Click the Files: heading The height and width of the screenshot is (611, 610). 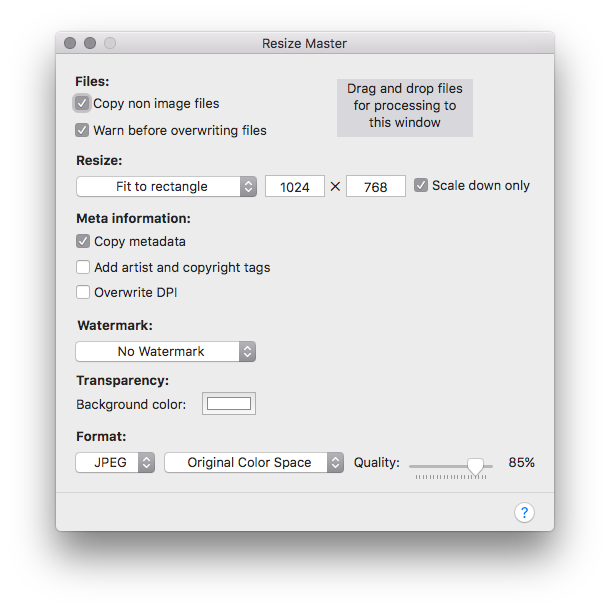(x=92, y=81)
